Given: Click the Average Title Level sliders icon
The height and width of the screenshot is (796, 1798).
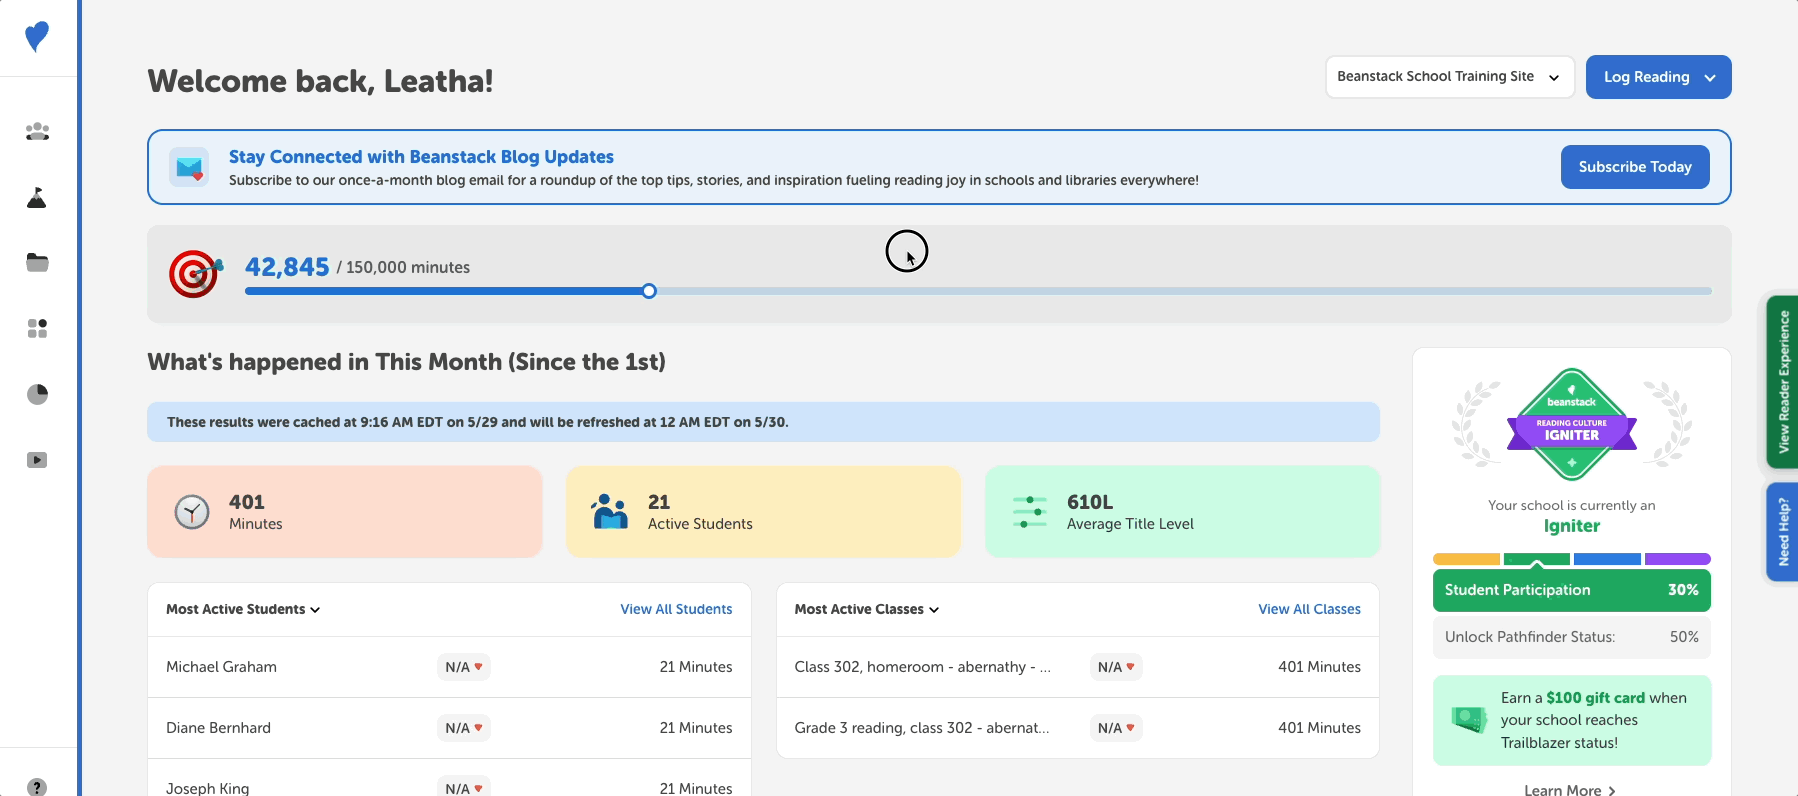Looking at the screenshot, I should pyautogui.click(x=1029, y=512).
